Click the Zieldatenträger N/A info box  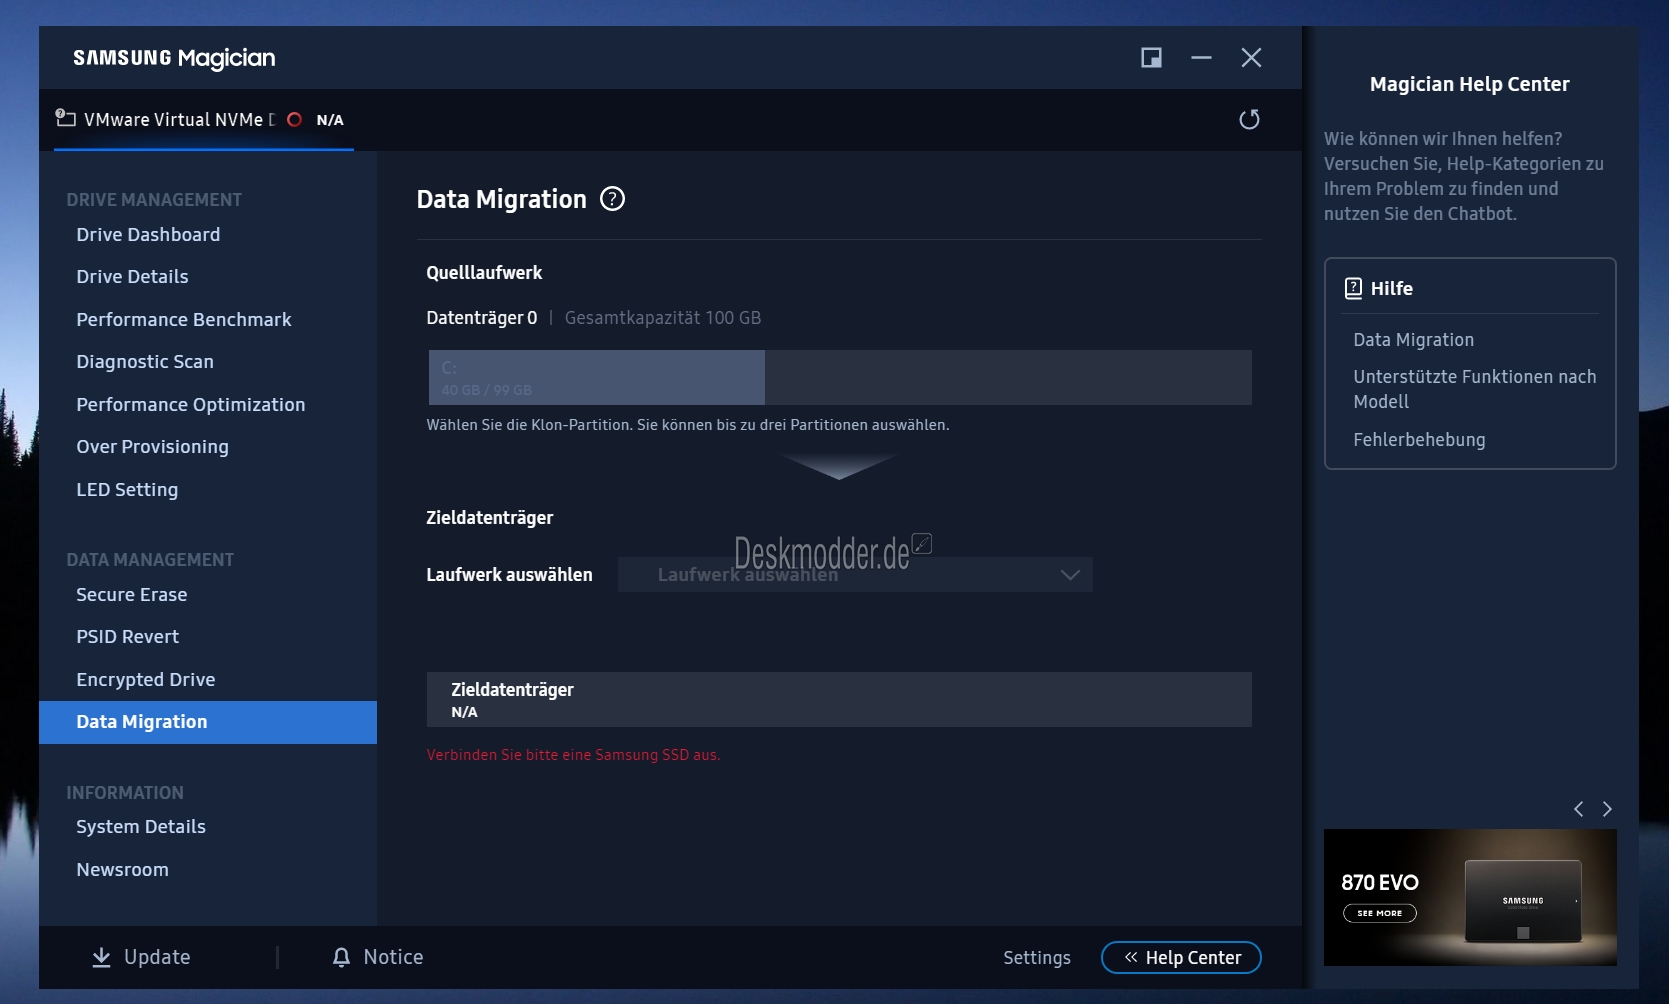pyautogui.click(x=839, y=699)
